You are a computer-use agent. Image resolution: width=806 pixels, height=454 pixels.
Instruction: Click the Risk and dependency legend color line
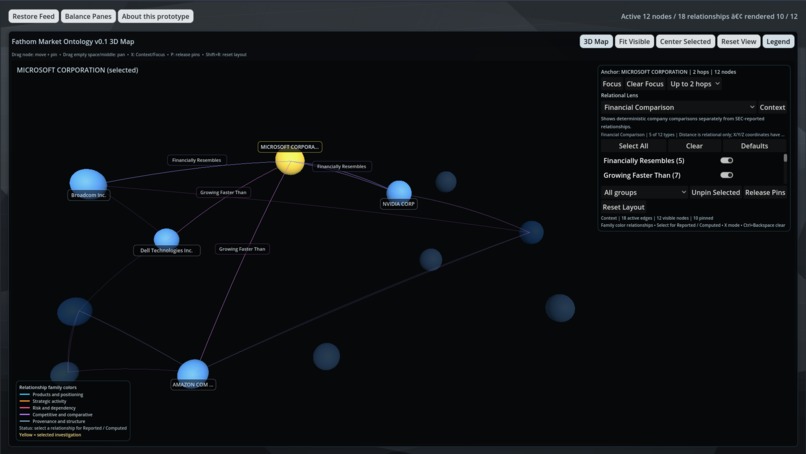(24, 408)
